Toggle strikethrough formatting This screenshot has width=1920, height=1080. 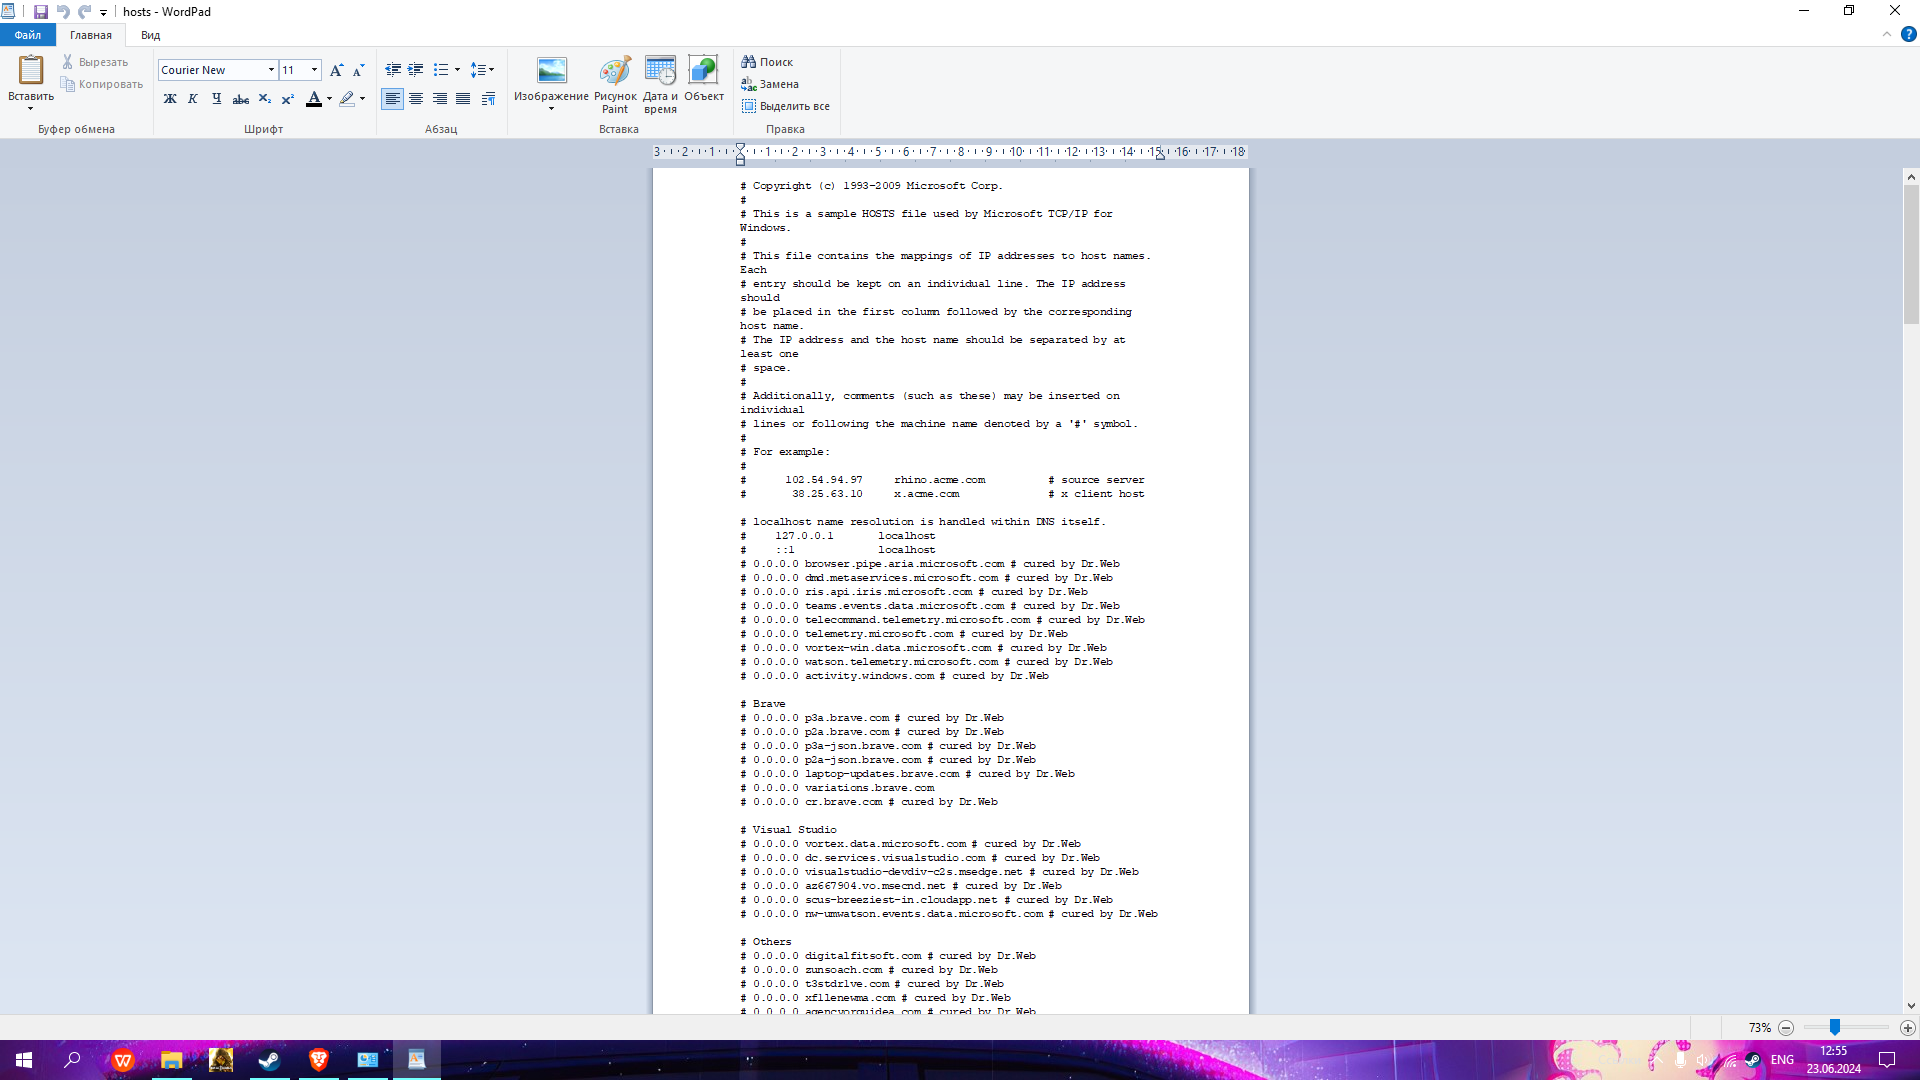click(x=240, y=99)
